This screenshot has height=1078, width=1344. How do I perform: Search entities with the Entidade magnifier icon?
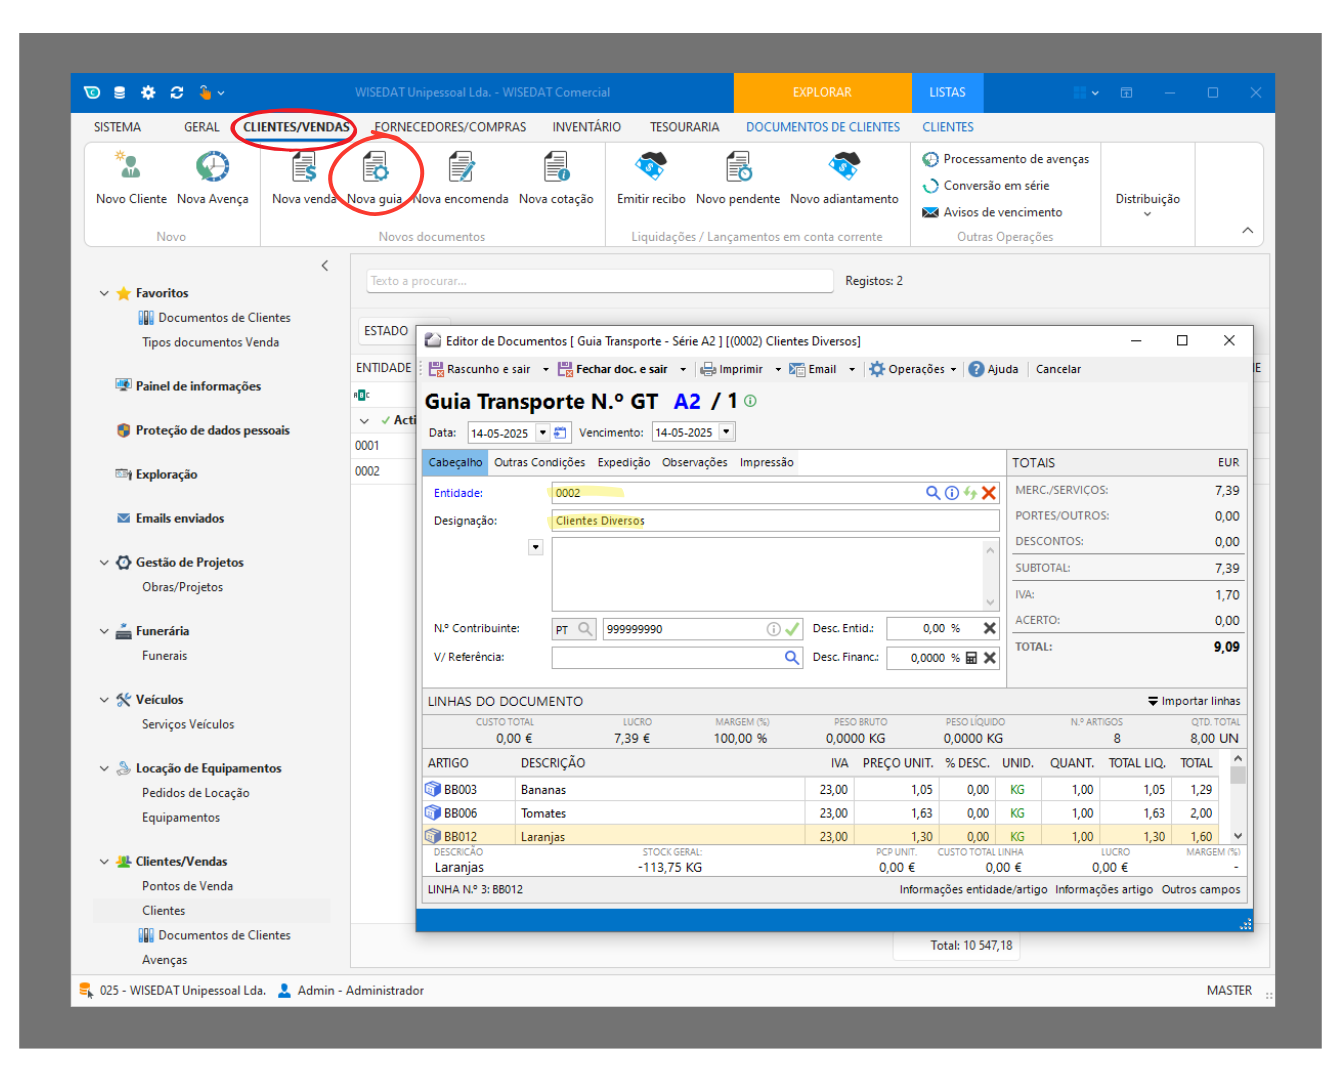pos(932,493)
